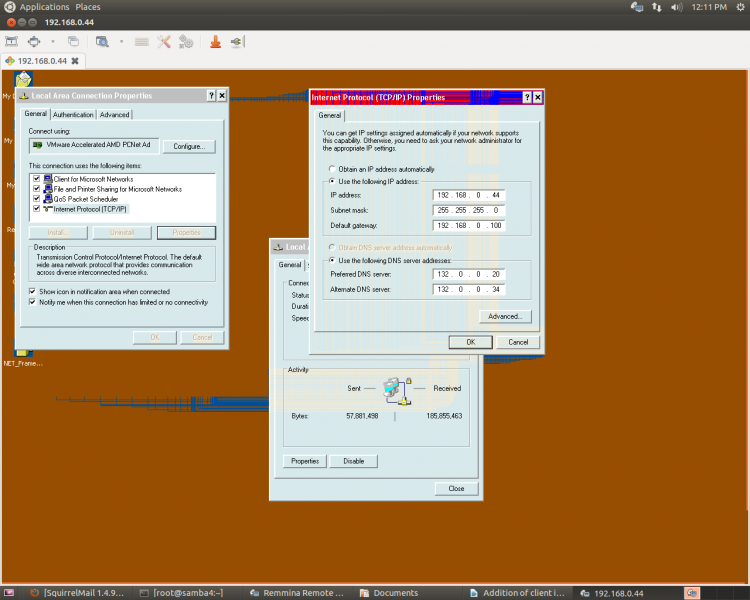Select the Internet Protocol (TCP/IP) list item
Screen dimensions: 750x600
tap(90, 209)
